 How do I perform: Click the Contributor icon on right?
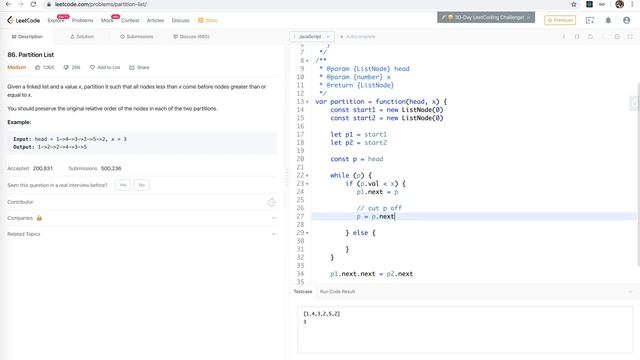272,202
